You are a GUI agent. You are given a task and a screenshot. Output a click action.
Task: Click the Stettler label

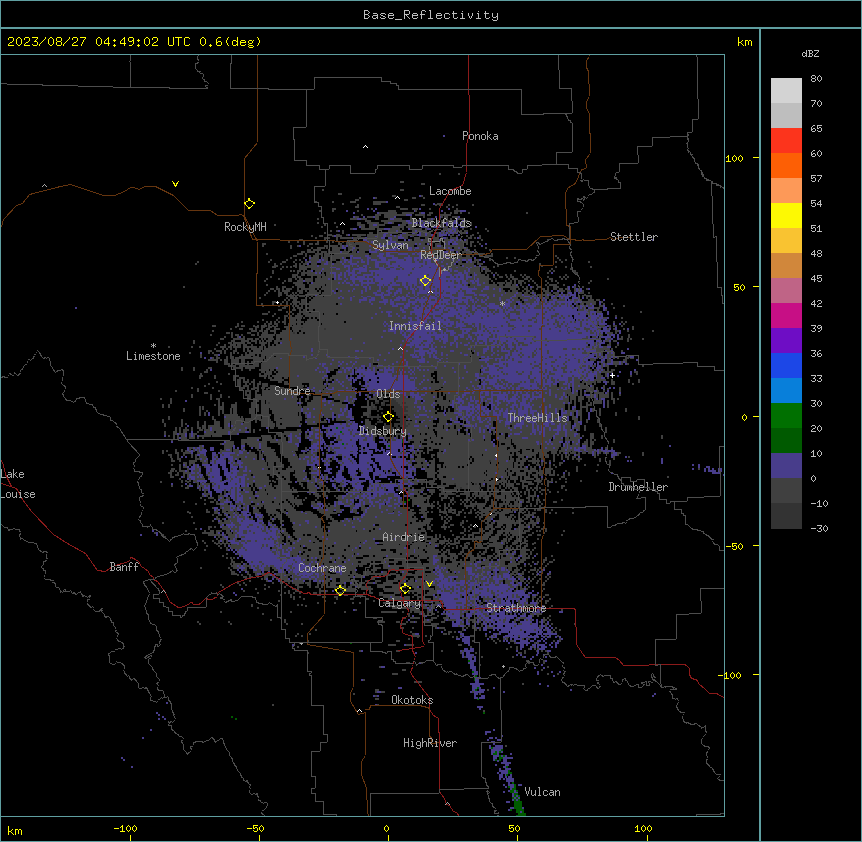tap(634, 237)
